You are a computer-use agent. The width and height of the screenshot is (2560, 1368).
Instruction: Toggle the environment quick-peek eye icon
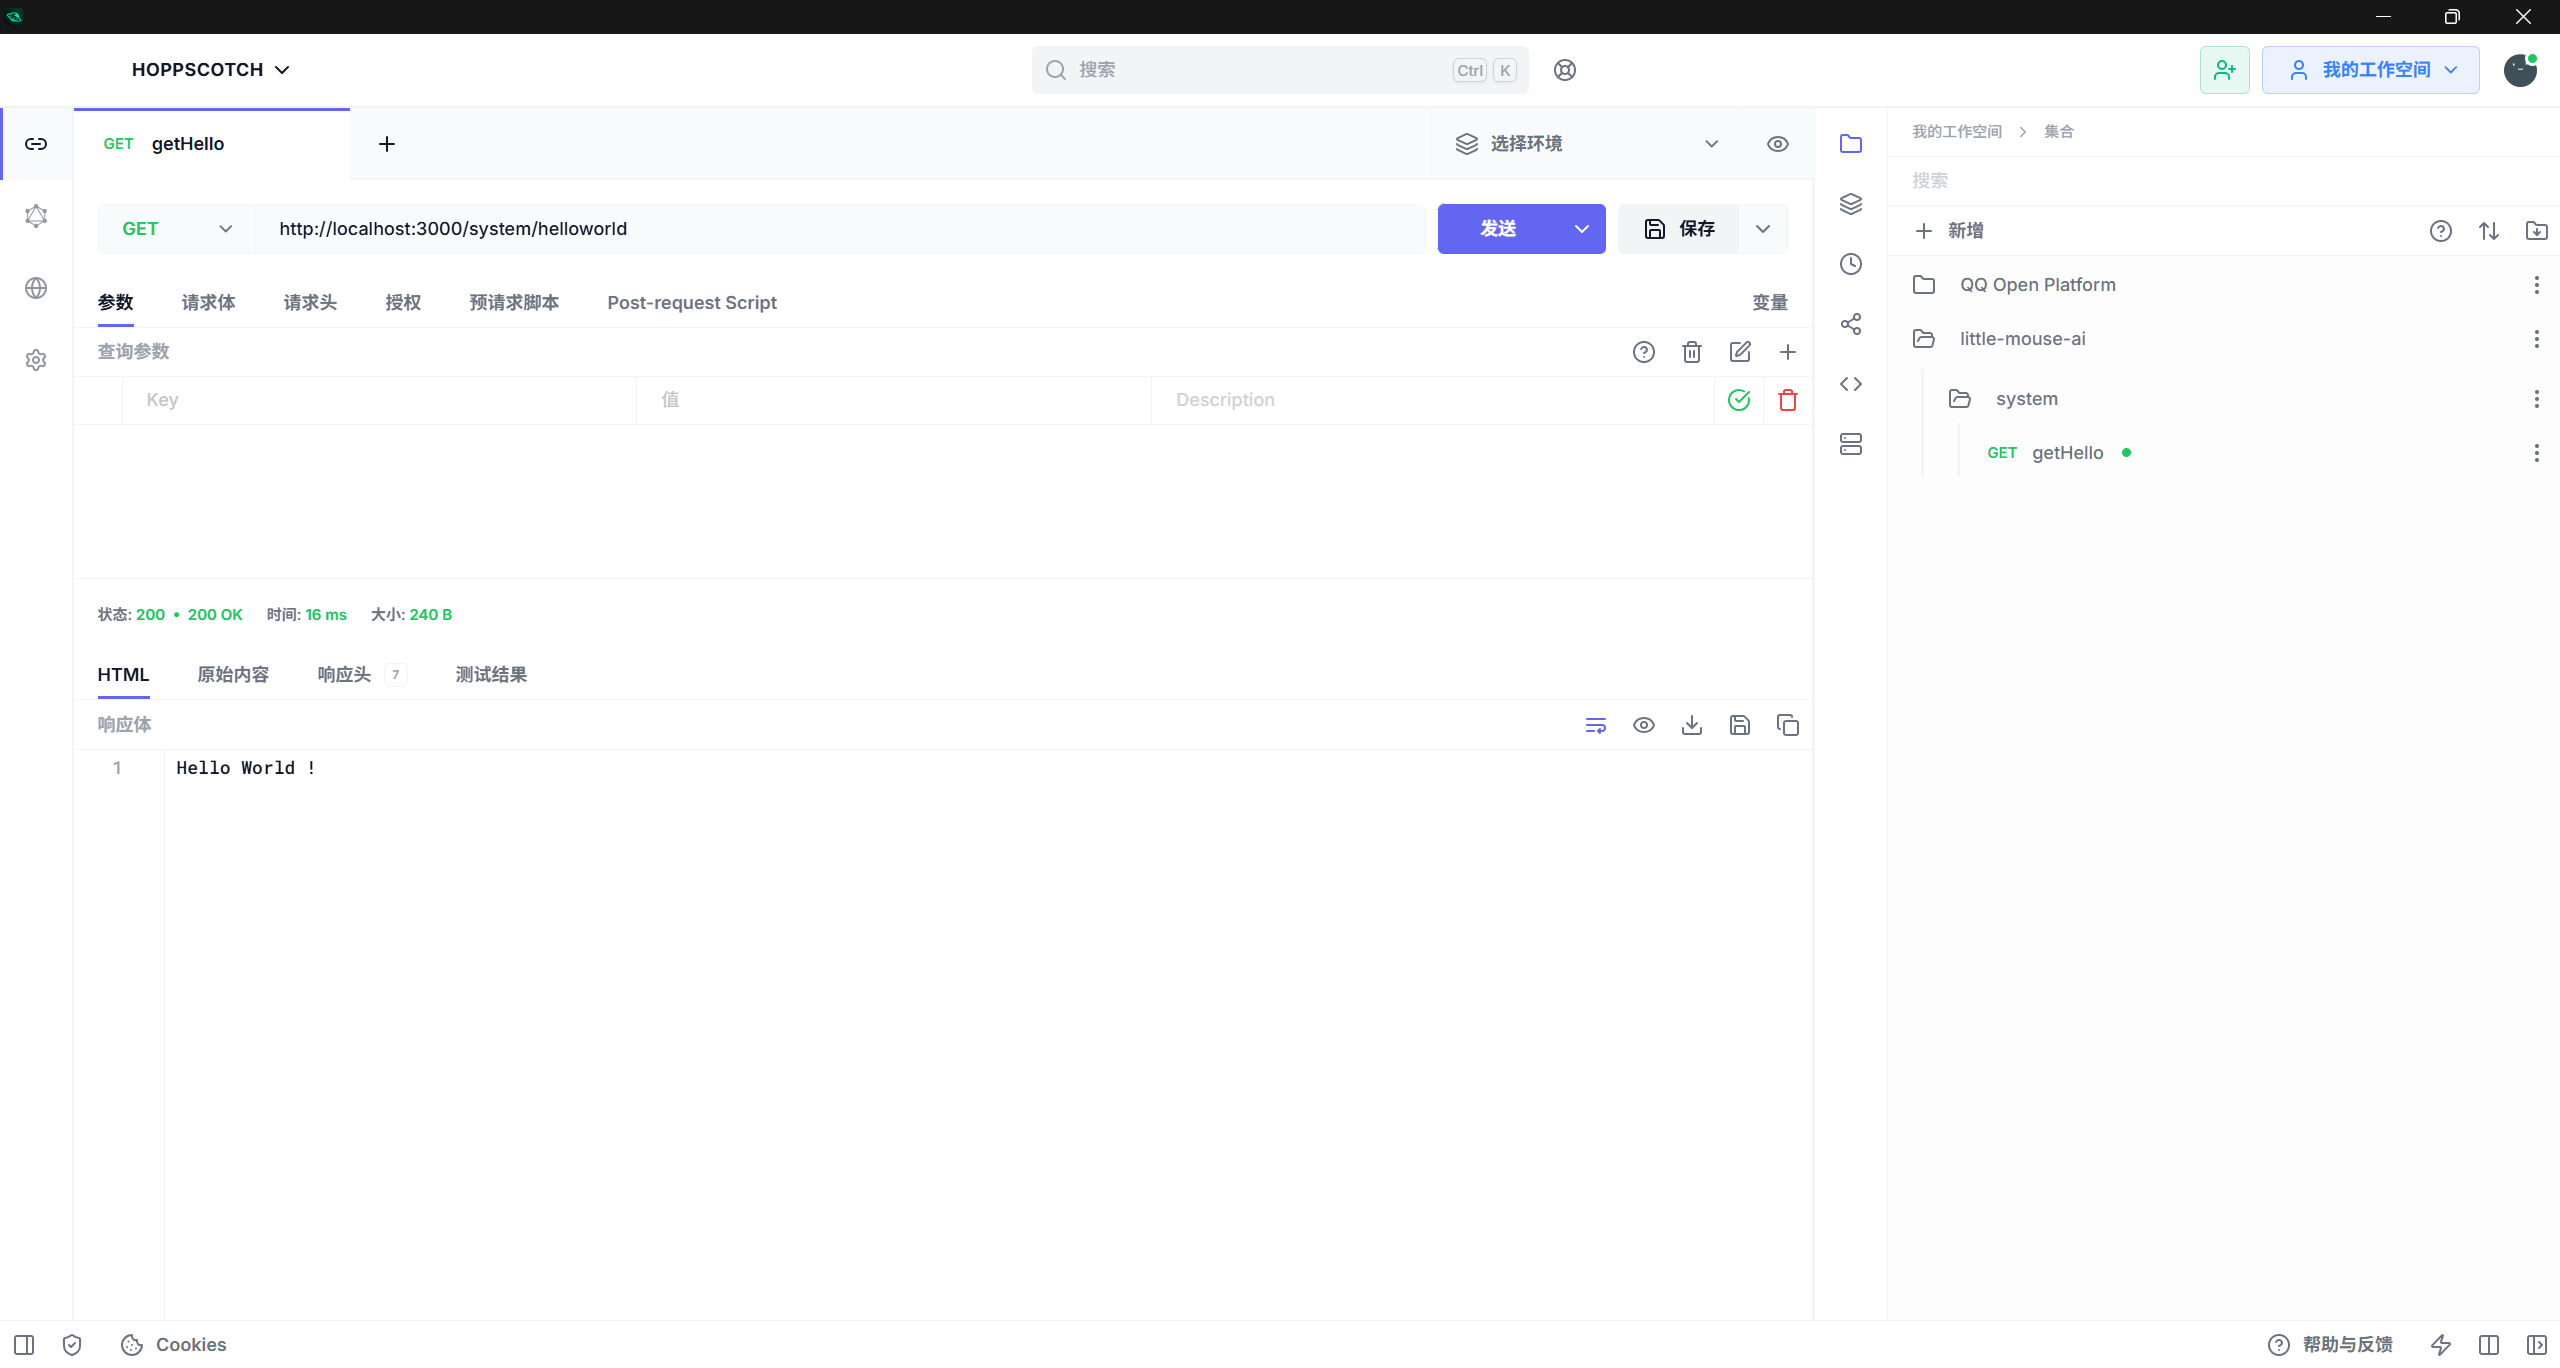[1777, 144]
